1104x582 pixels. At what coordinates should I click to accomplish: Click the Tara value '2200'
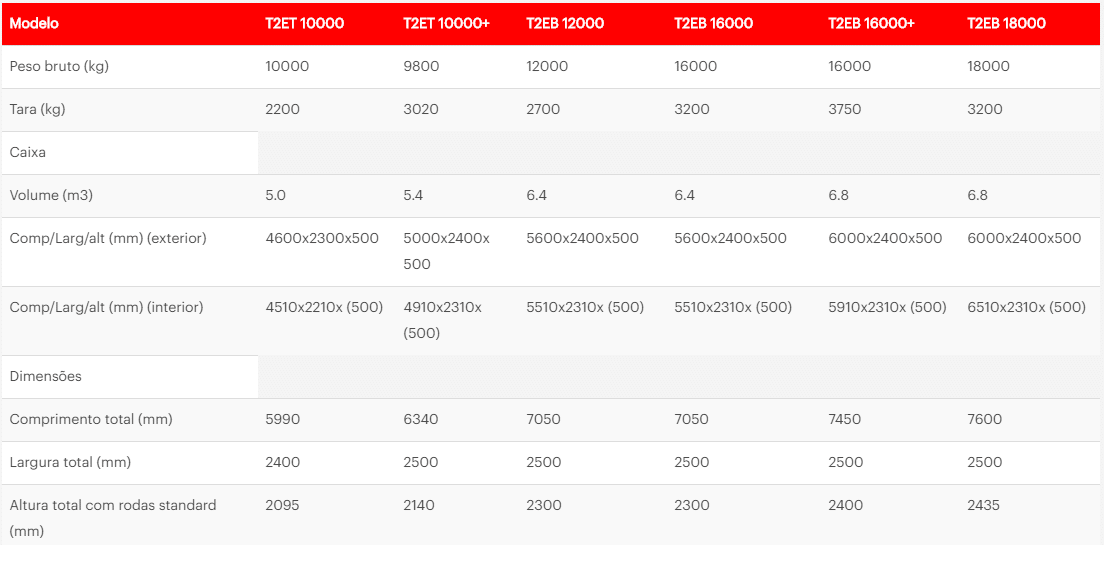[x=282, y=109]
